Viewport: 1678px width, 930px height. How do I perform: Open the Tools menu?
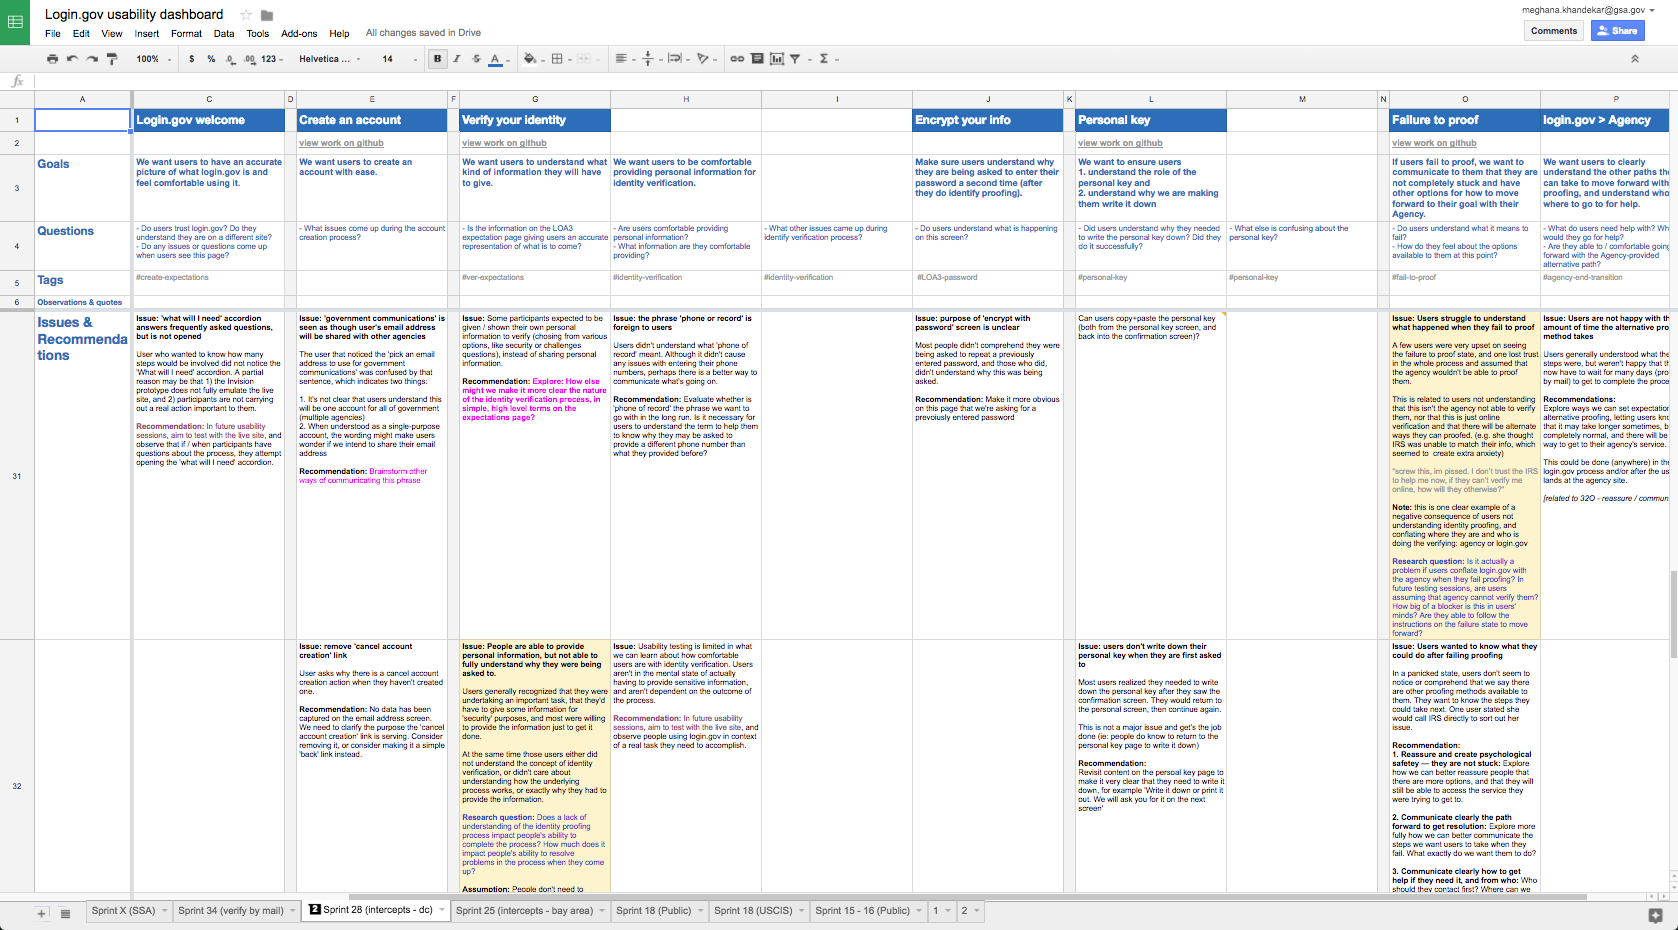(258, 33)
